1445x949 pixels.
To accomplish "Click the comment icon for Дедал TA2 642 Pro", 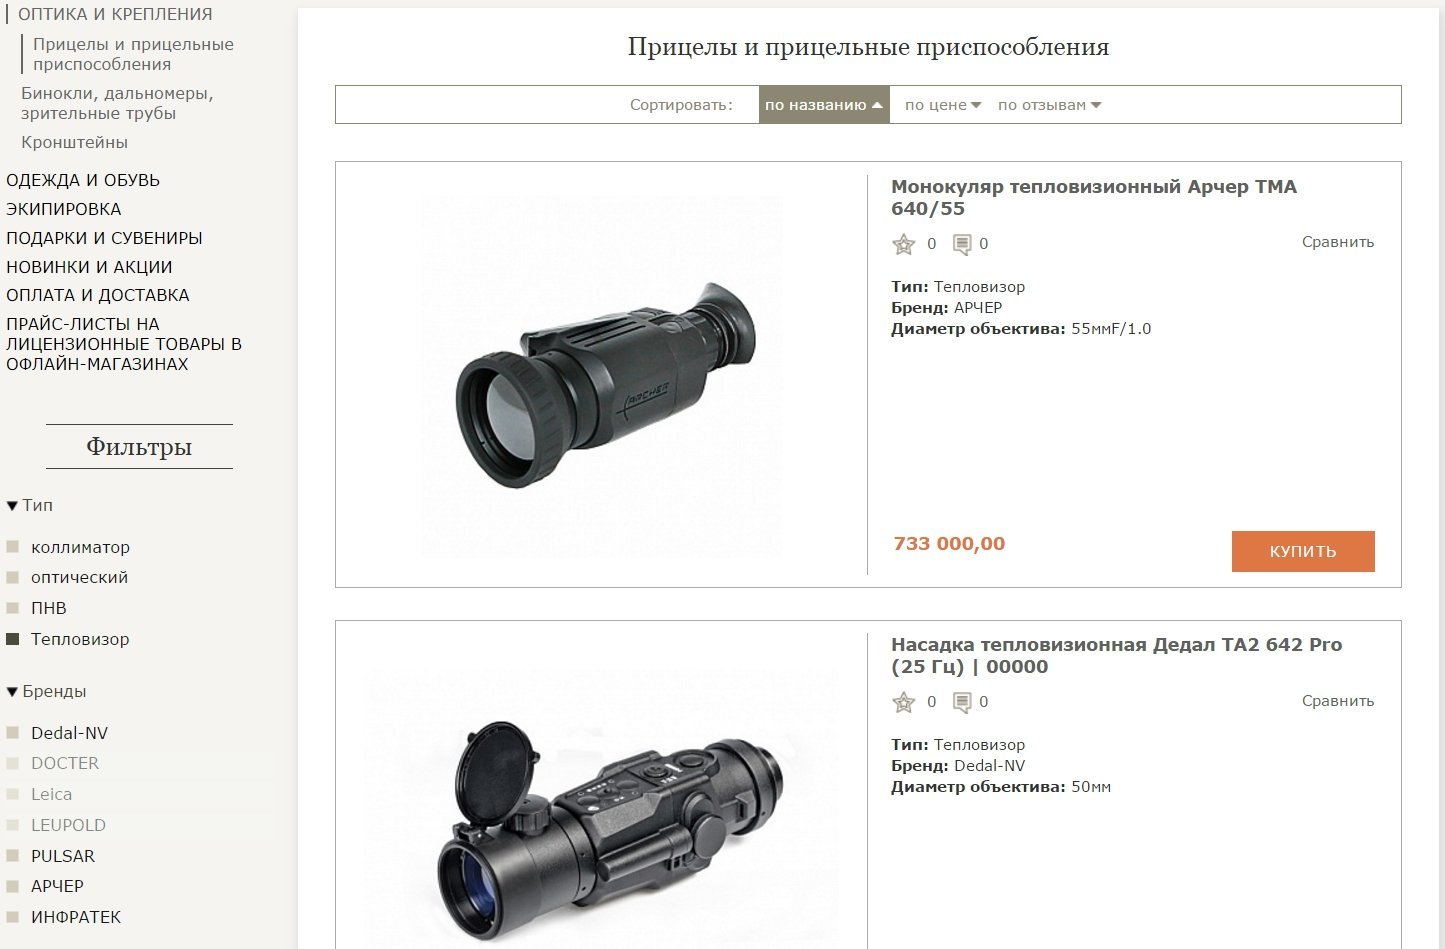I will tap(962, 702).
